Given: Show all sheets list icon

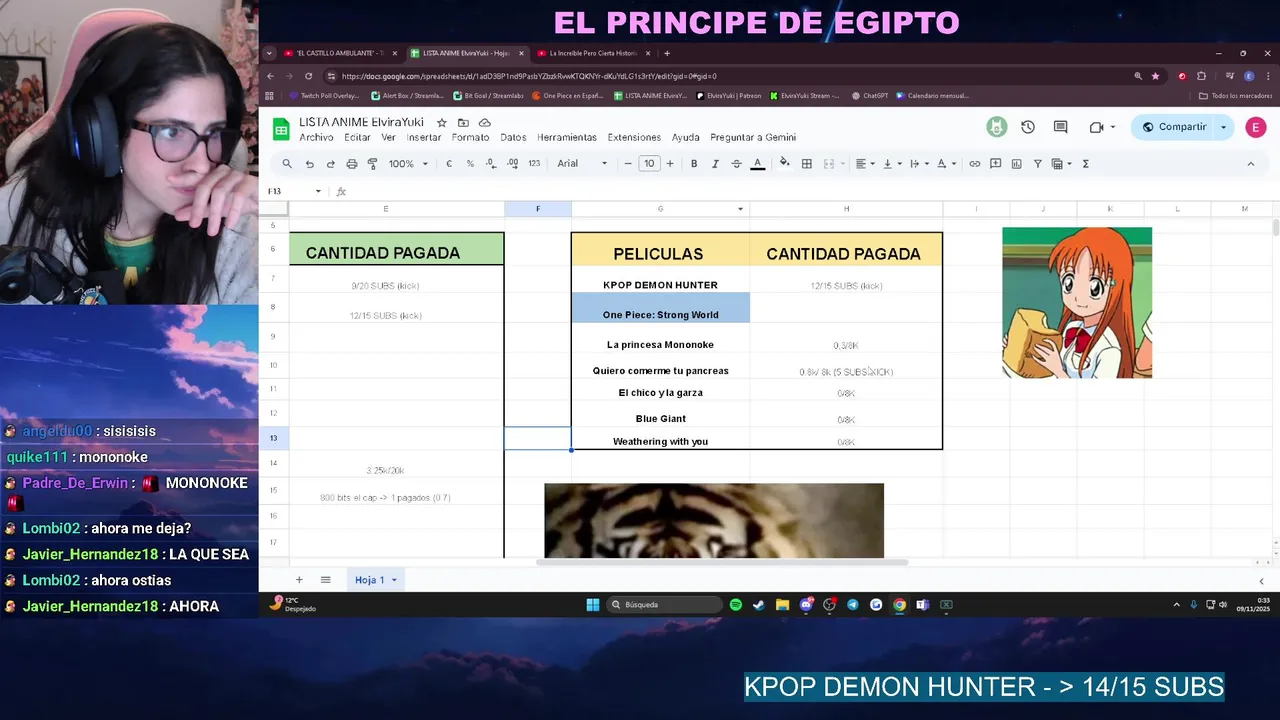Looking at the screenshot, I should 325,580.
